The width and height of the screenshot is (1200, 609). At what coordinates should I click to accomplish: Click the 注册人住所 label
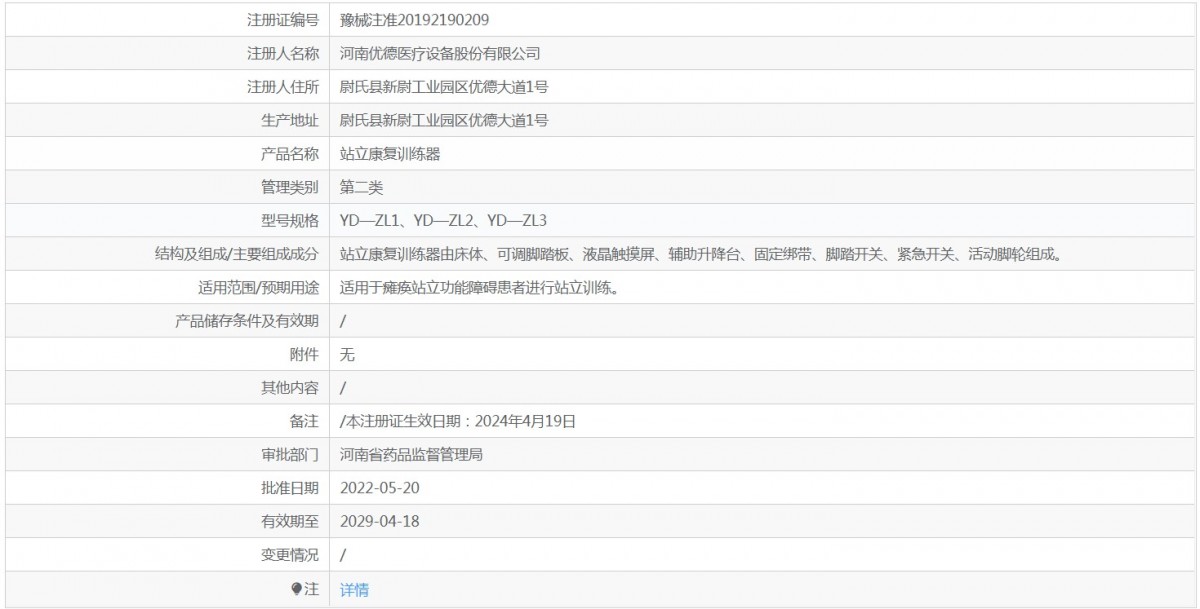pyautogui.click(x=283, y=87)
